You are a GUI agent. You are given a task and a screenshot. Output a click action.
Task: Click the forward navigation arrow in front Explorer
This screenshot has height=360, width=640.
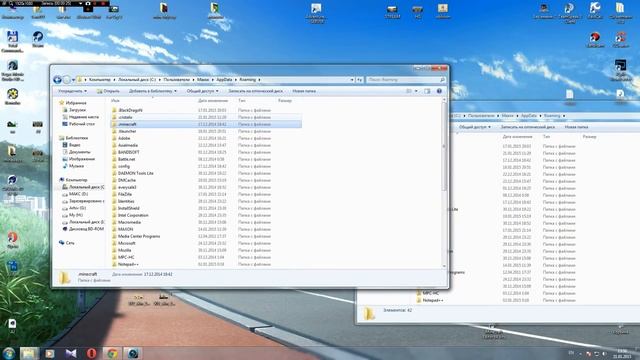[67, 80]
